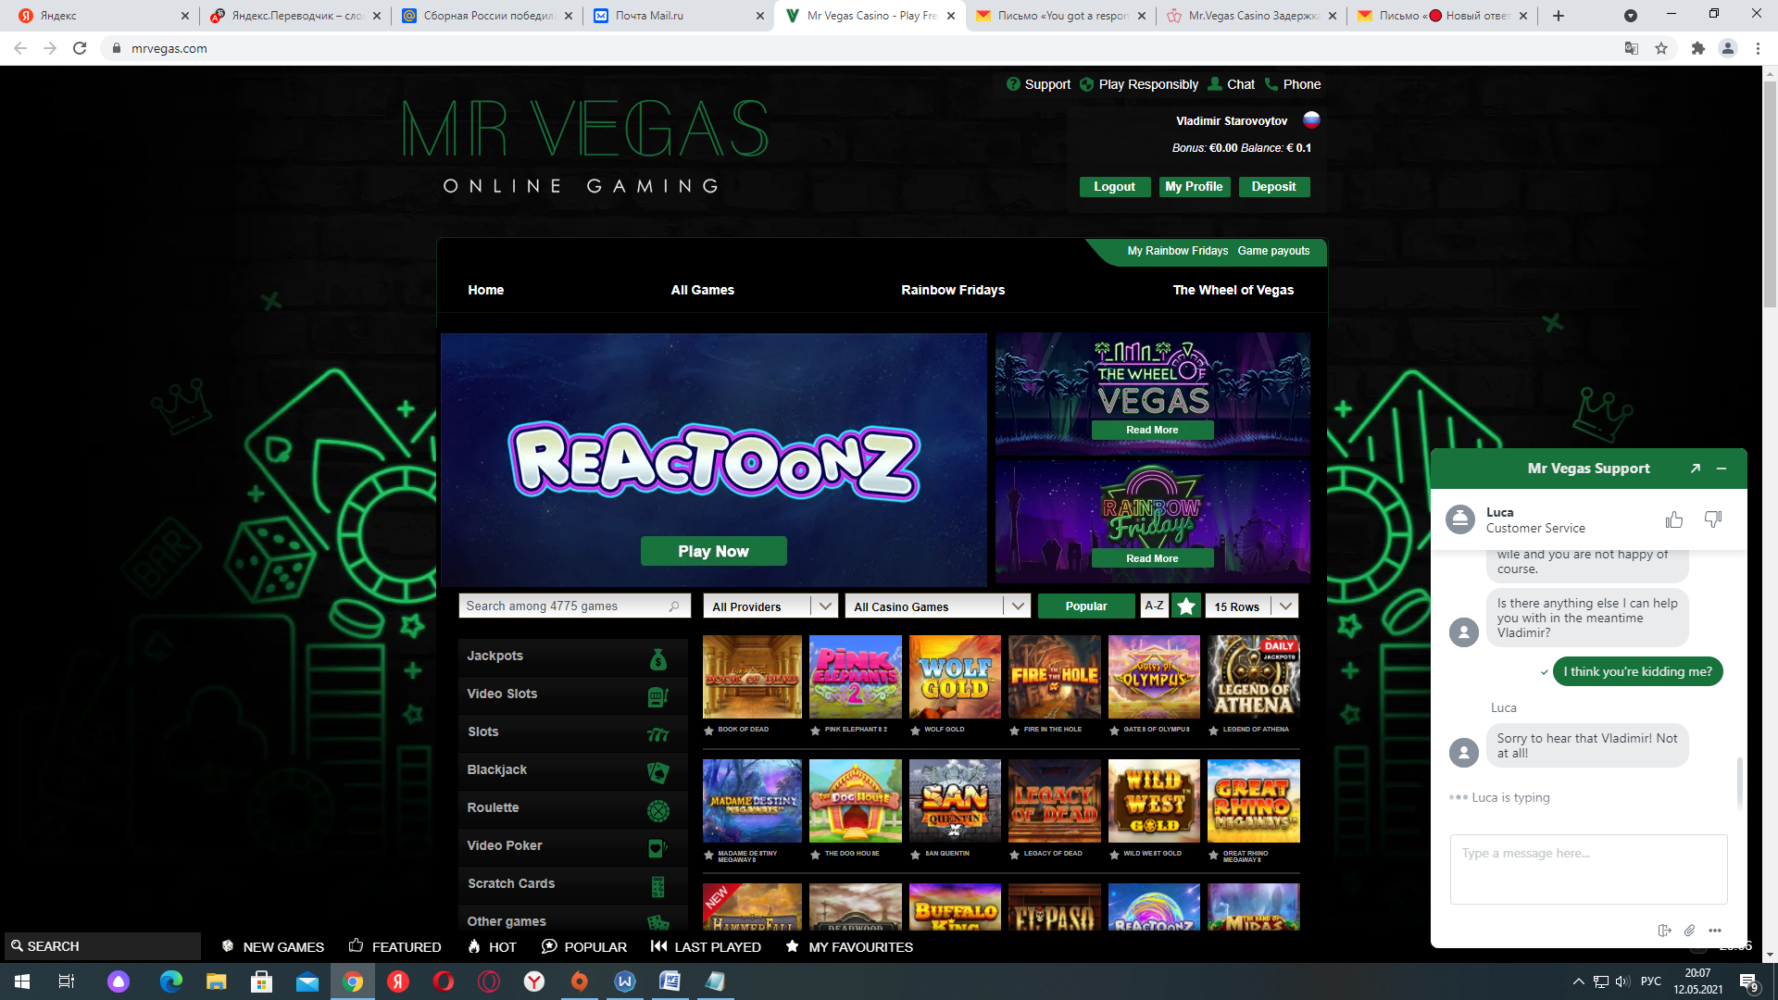
Task: Open Chrome tab search dropdown
Action: click(x=1630, y=15)
